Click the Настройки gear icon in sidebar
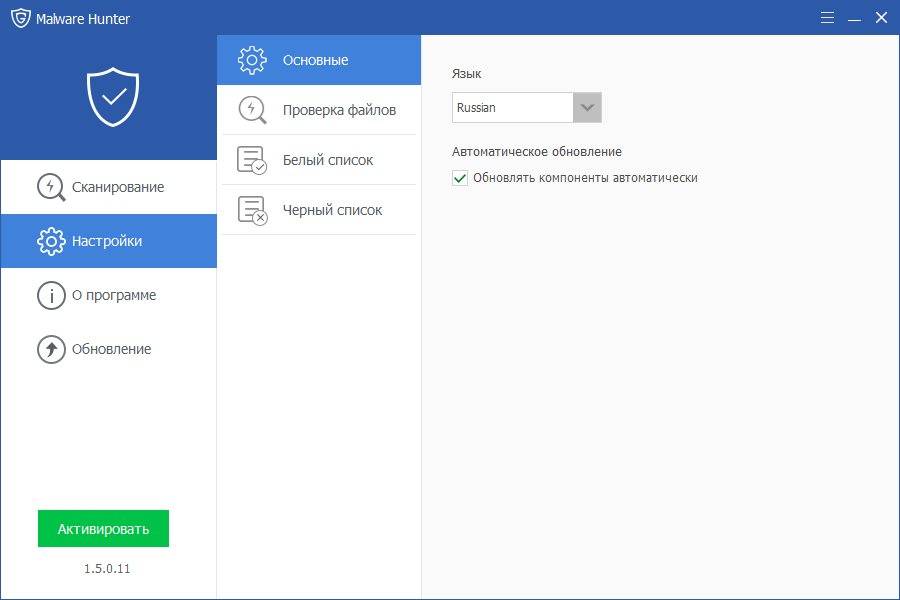 [x=51, y=241]
